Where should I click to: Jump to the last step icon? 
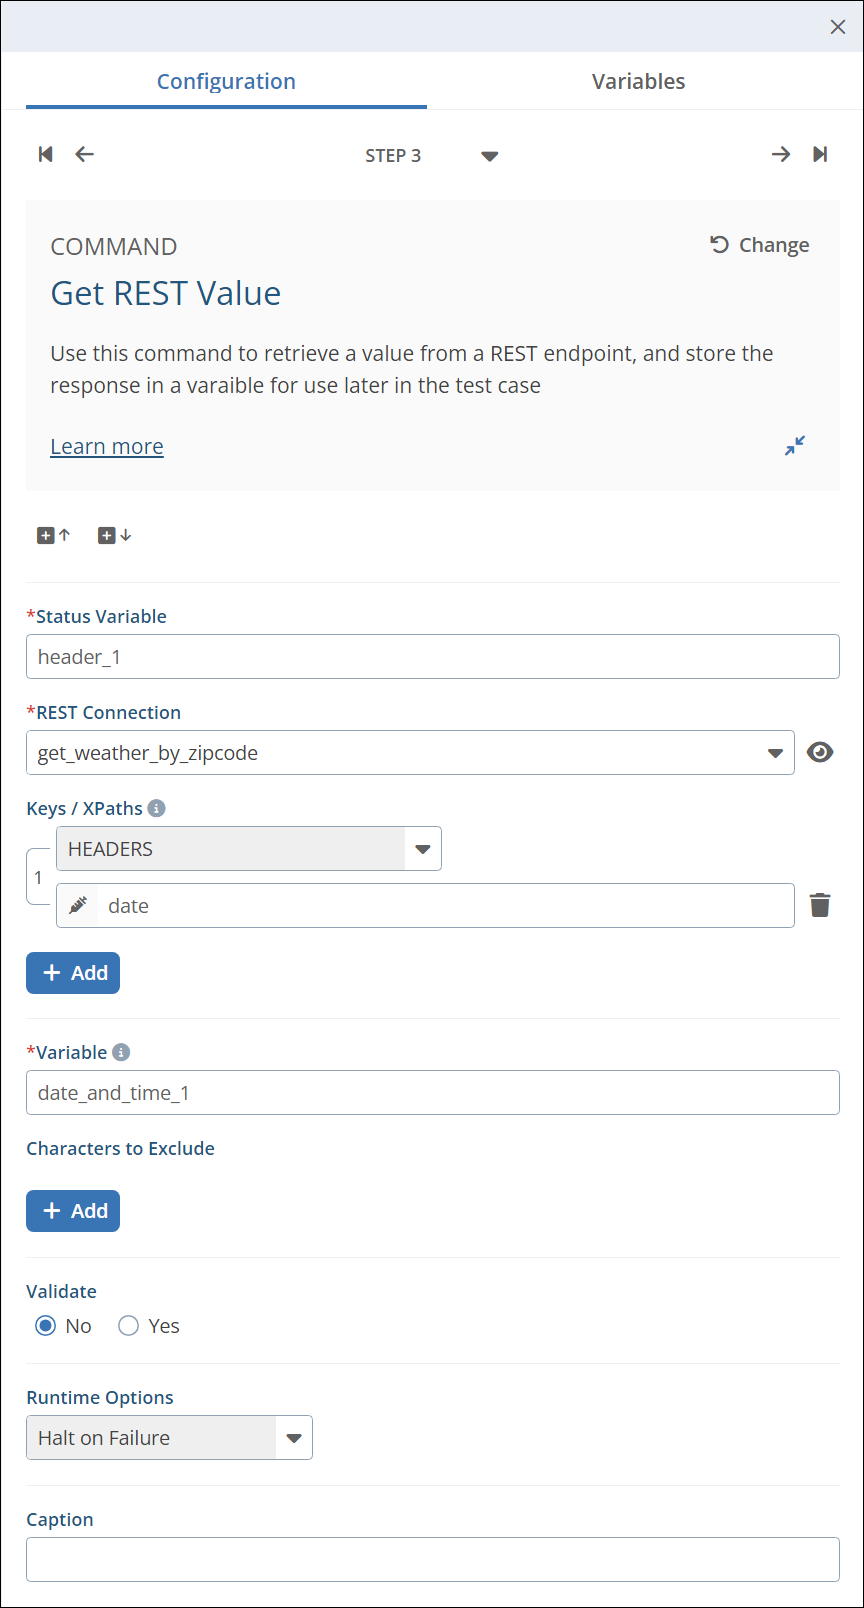(820, 154)
